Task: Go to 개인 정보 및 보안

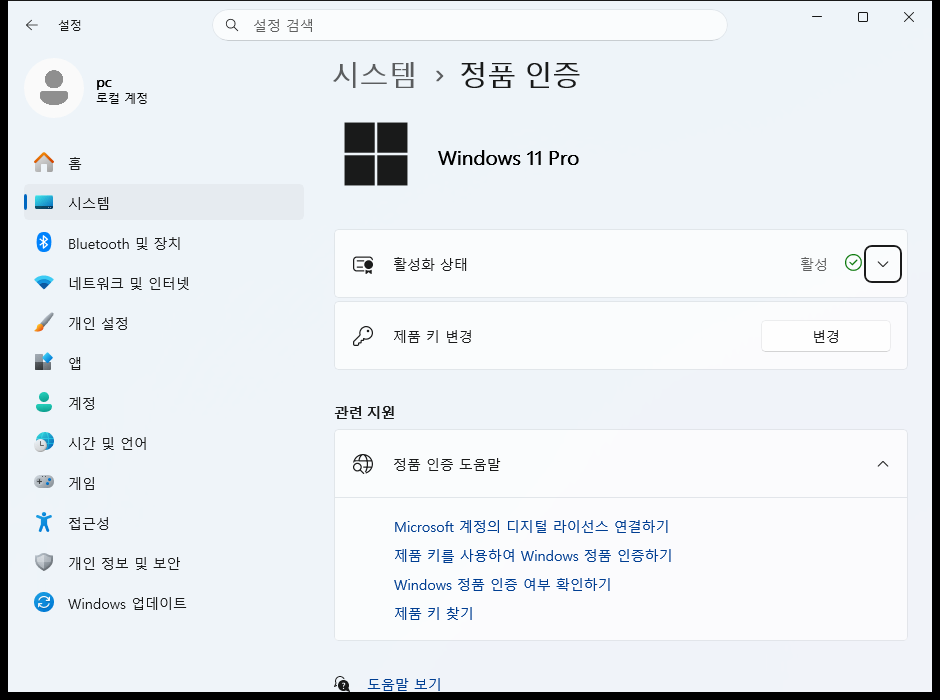Action: (x=164, y=562)
